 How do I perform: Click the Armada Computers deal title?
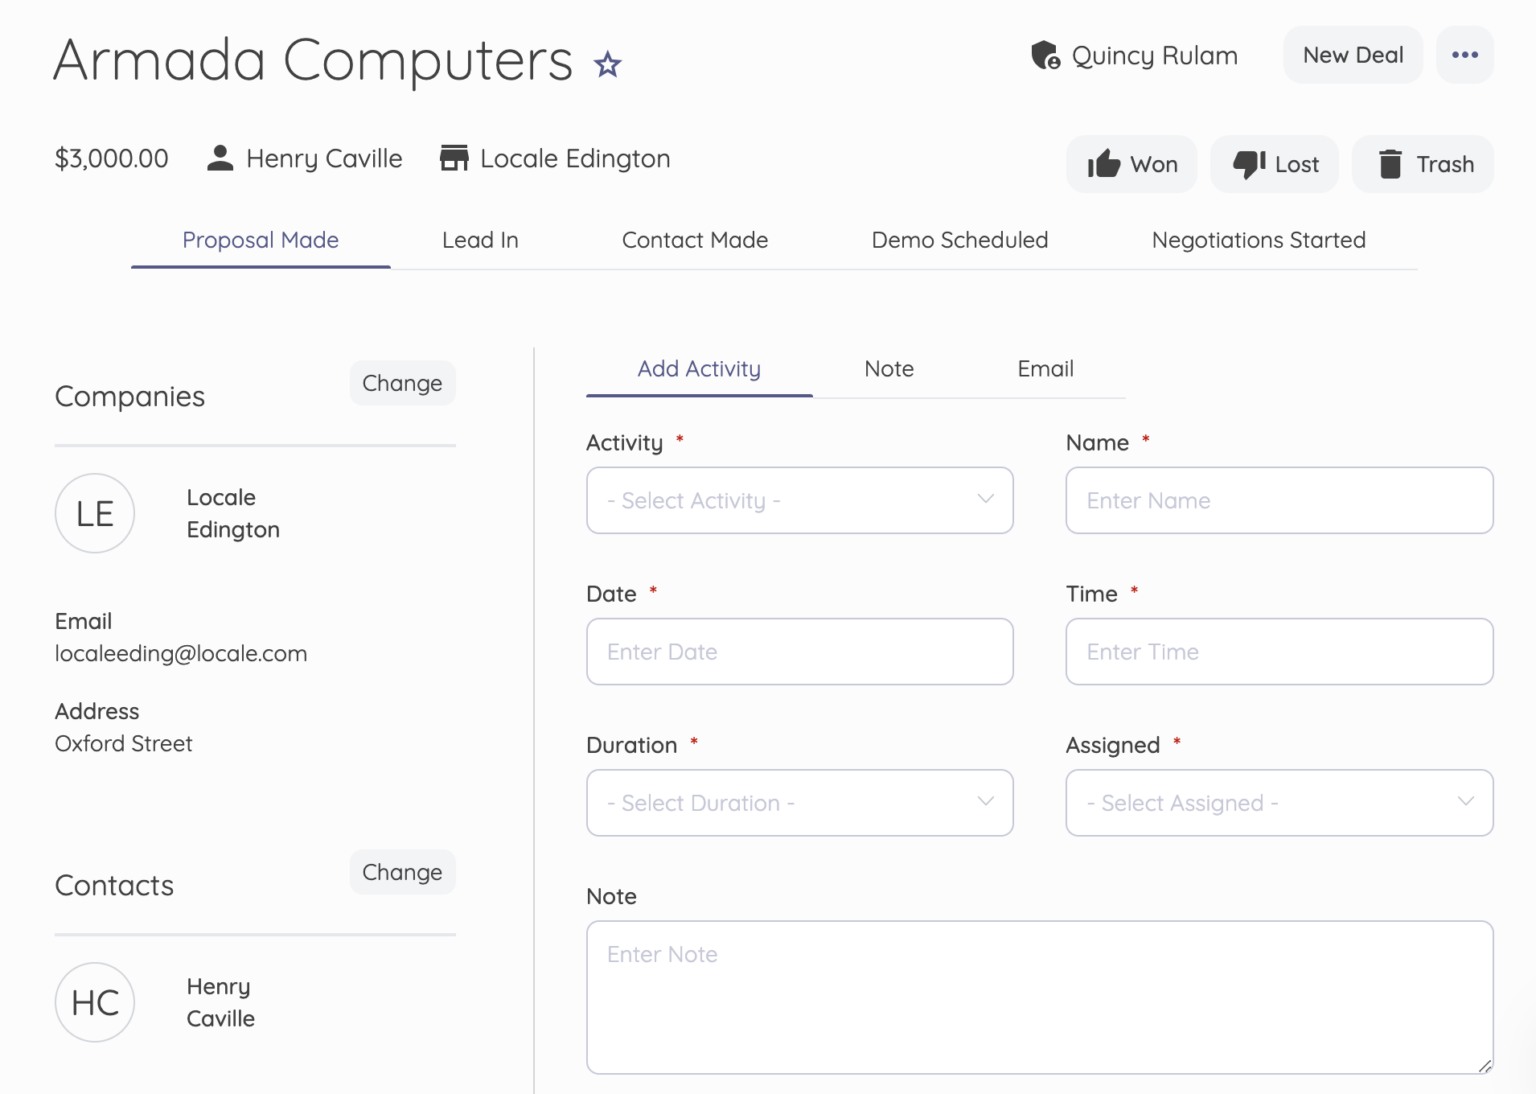(x=313, y=60)
